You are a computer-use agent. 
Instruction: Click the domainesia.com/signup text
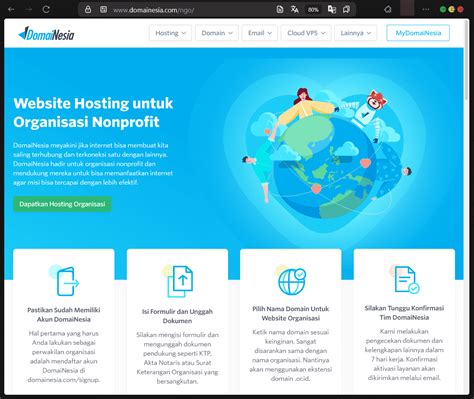(x=64, y=380)
